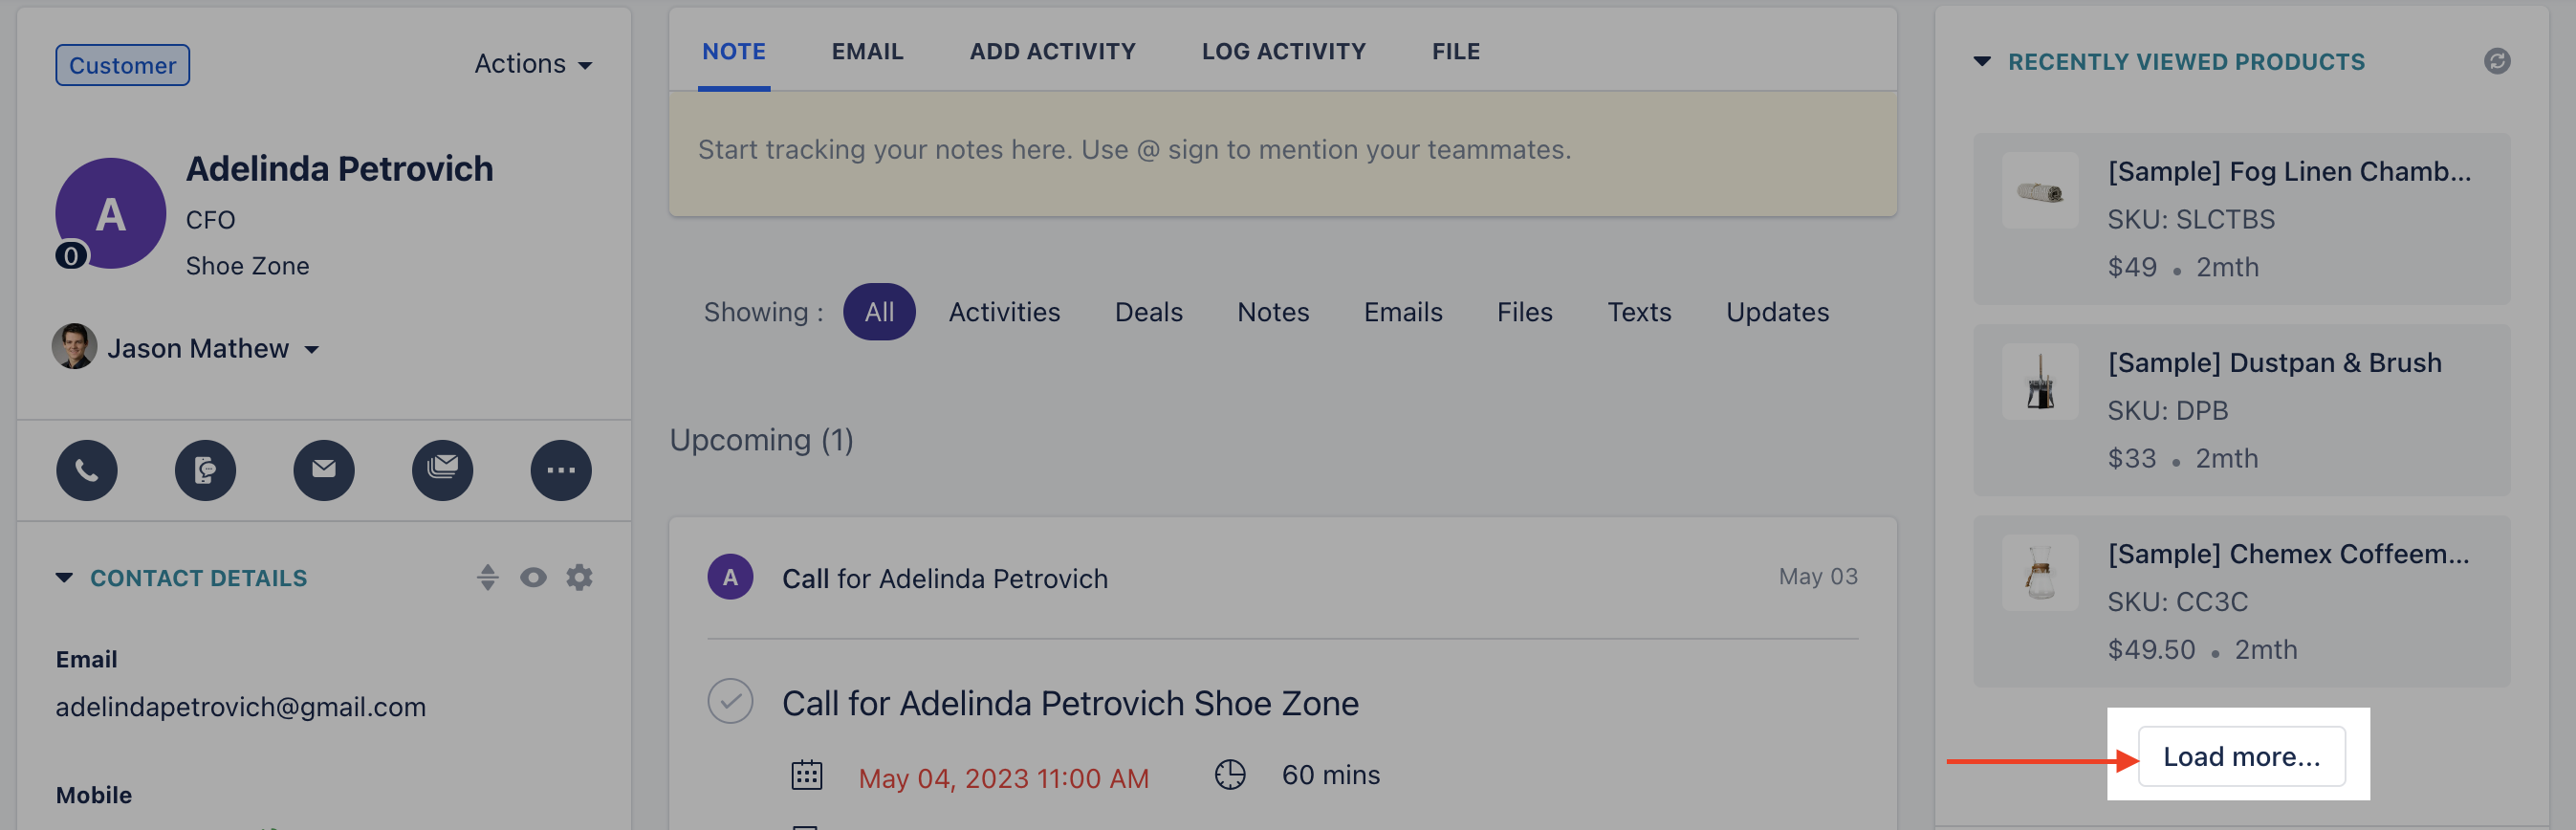The width and height of the screenshot is (2576, 830).
Task: Click the send email envelope icon
Action: pyautogui.click(x=324, y=470)
